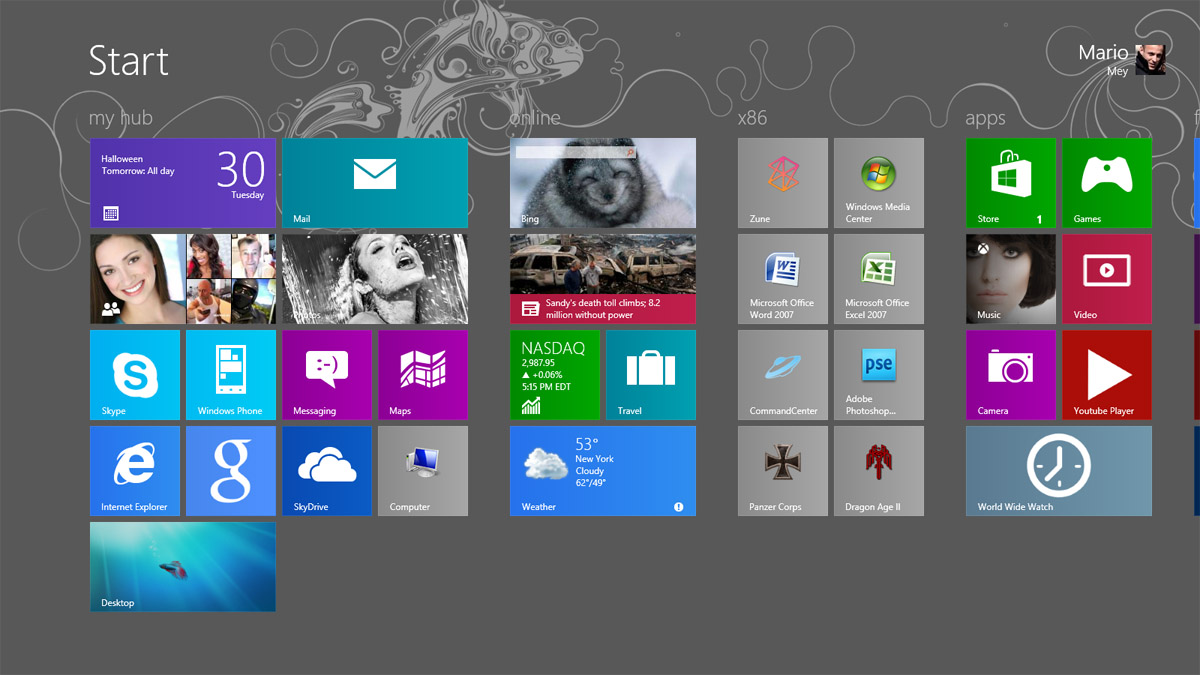1200x675 pixels.
Task: Select the 'my hub' group heading
Action: pyautogui.click(x=121, y=118)
